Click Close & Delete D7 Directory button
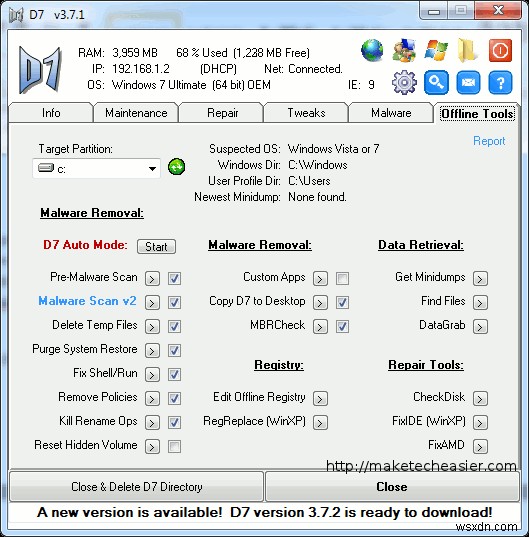Image resolution: width=529 pixels, height=537 pixels. pyautogui.click(x=136, y=487)
